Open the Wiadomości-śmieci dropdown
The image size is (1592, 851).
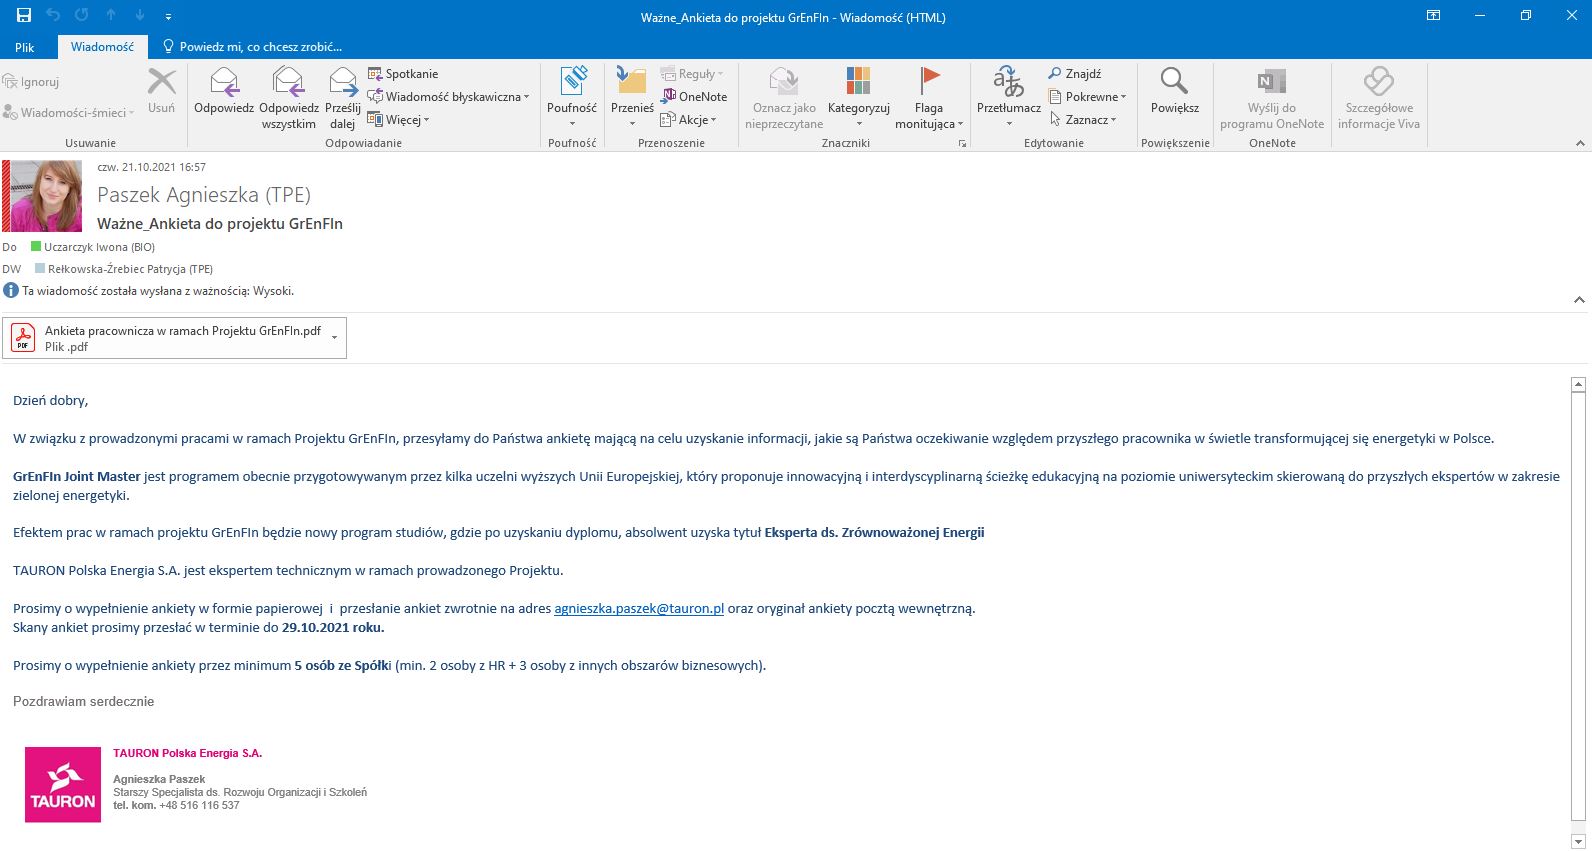[68, 113]
